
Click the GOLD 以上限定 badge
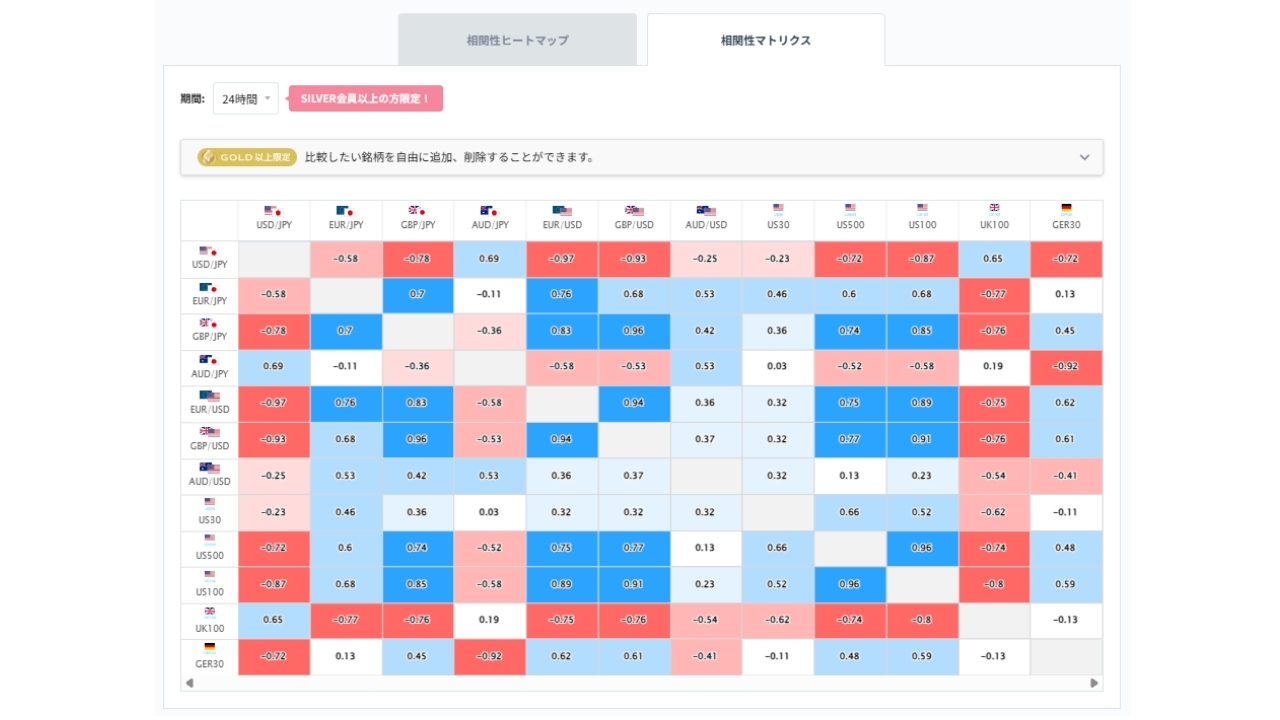(247, 157)
